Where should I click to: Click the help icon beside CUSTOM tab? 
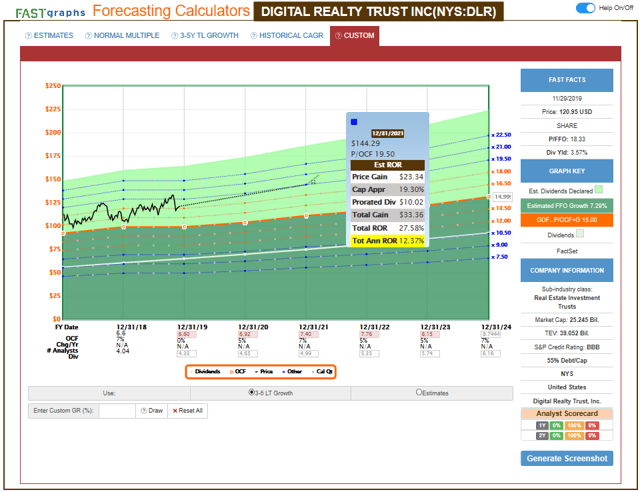(338, 36)
